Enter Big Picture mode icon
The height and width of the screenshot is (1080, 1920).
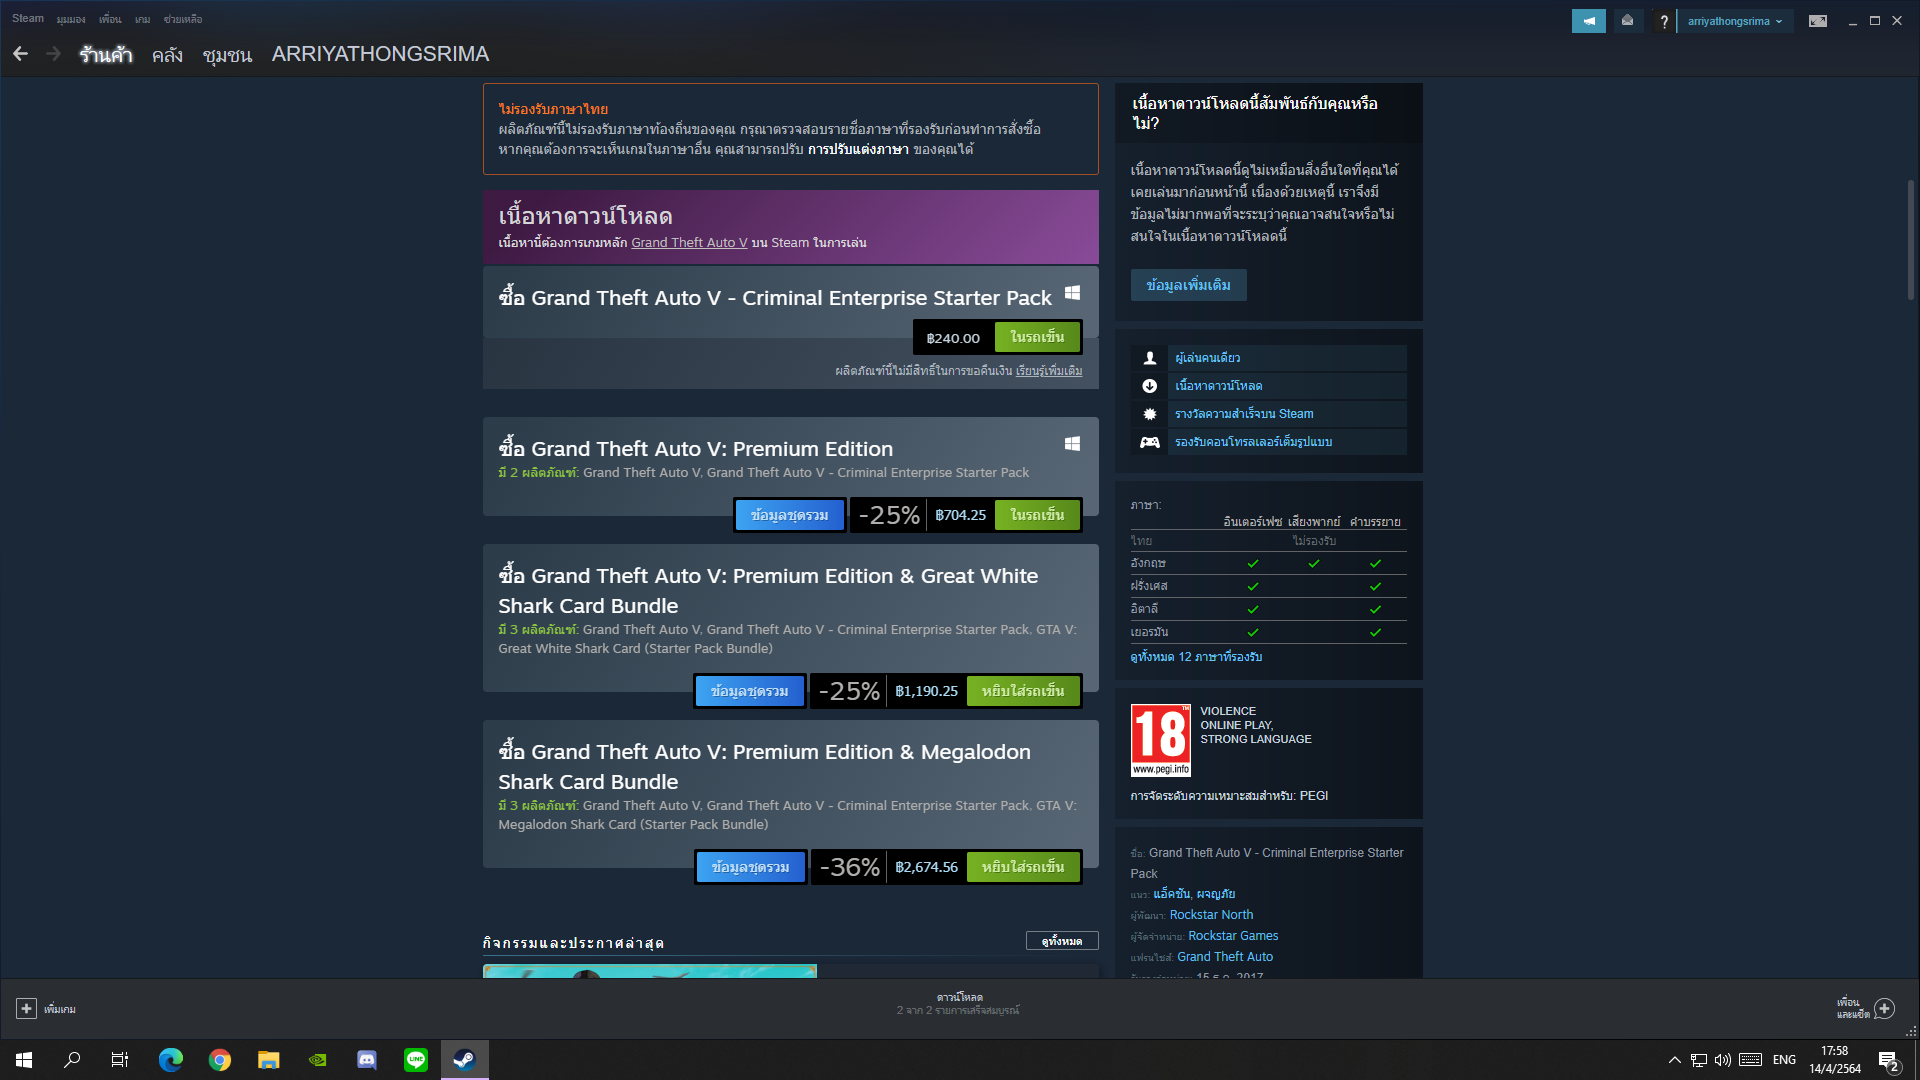(1818, 21)
